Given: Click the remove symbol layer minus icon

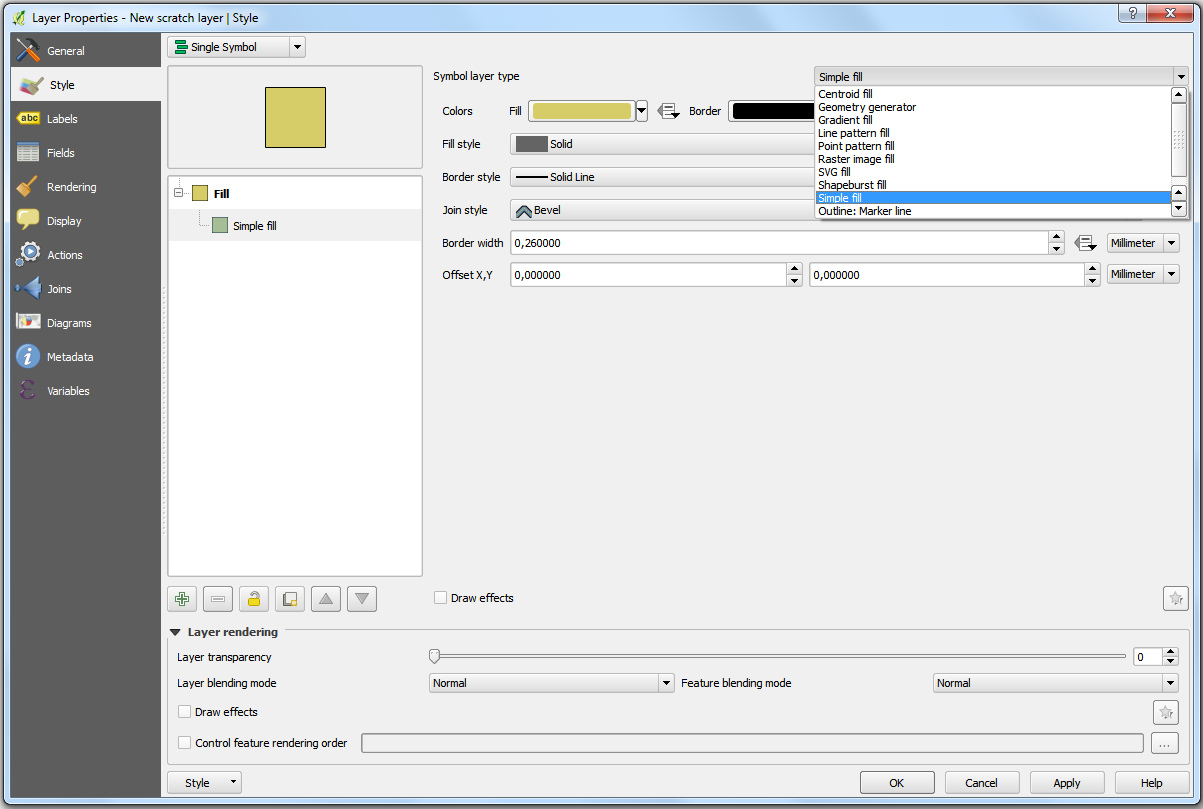Looking at the screenshot, I should 218,600.
